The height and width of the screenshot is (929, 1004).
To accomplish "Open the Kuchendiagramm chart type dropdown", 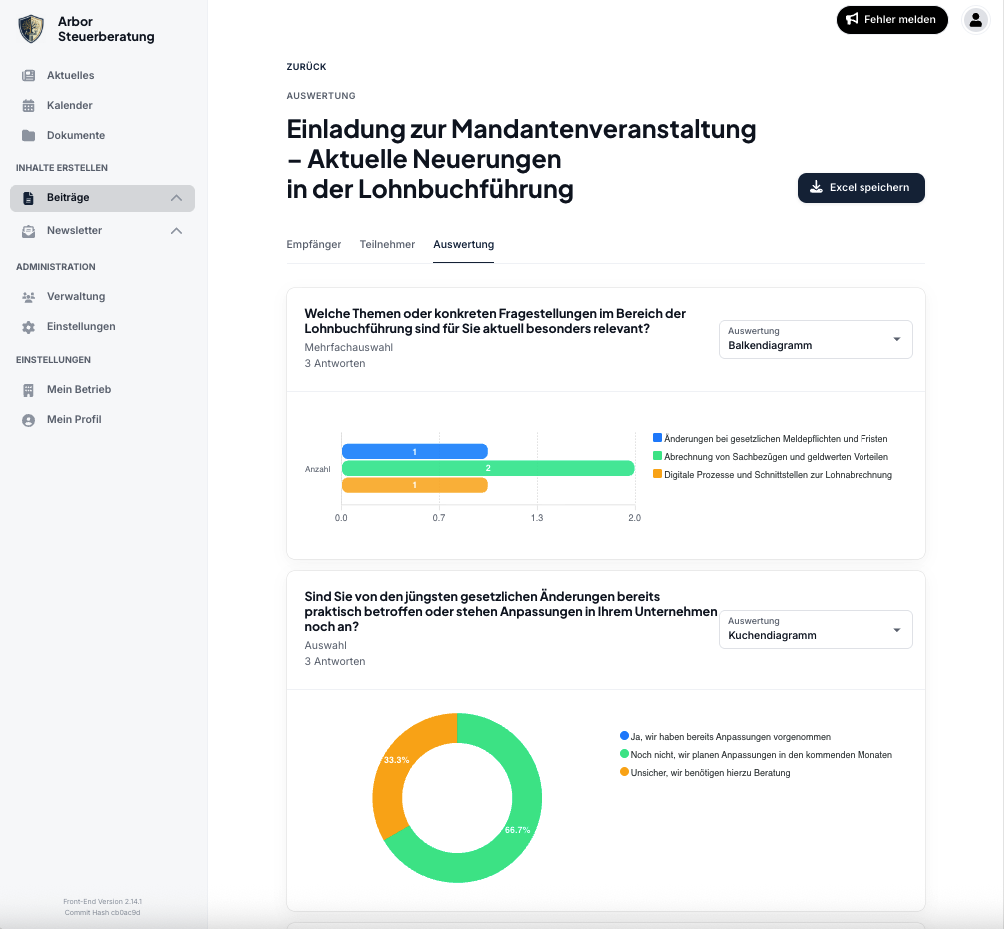I will click(815, 629).
